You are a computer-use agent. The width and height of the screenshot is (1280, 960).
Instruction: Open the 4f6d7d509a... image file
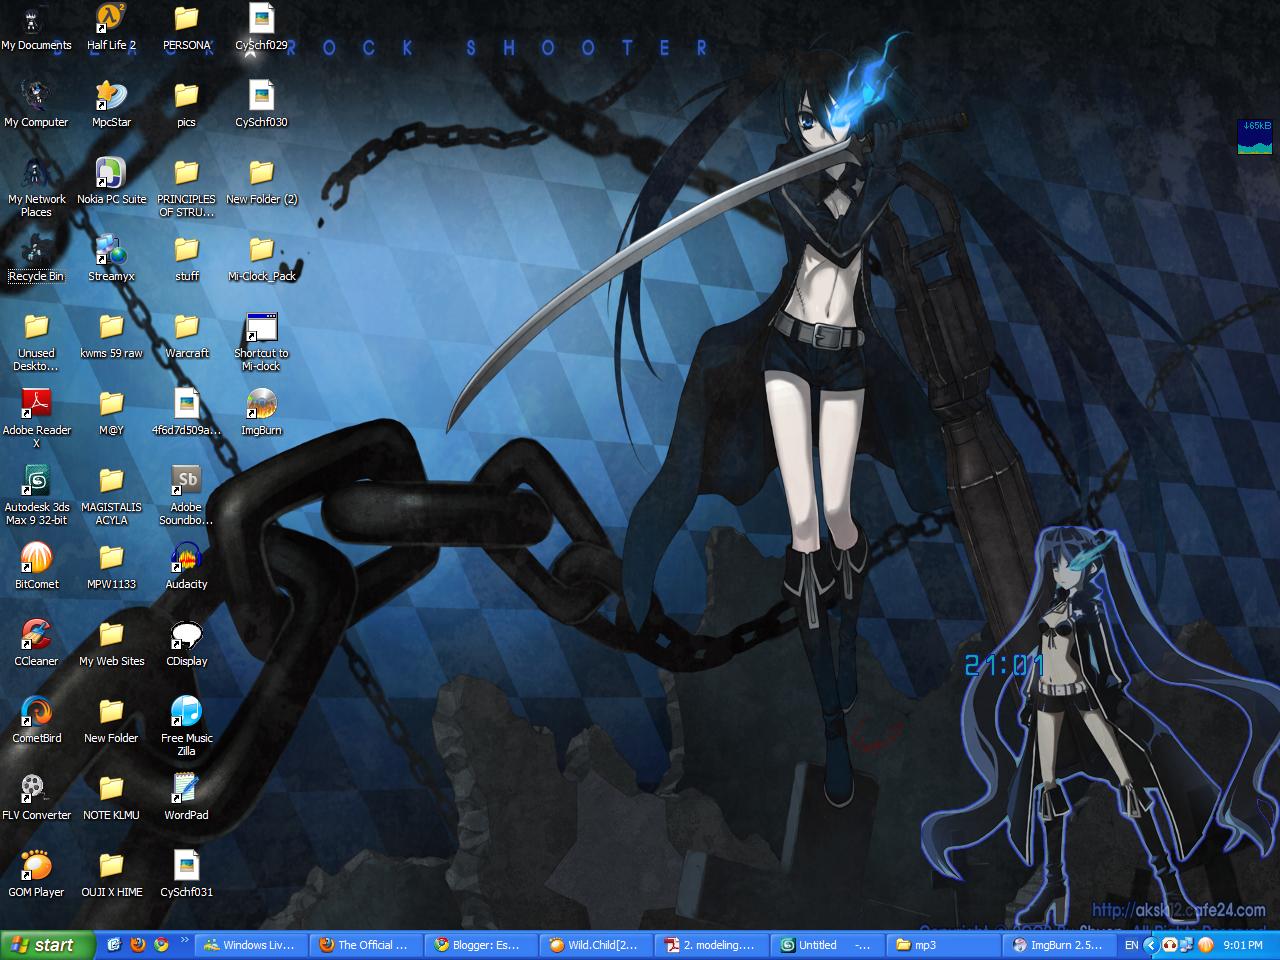click(186, 413)
